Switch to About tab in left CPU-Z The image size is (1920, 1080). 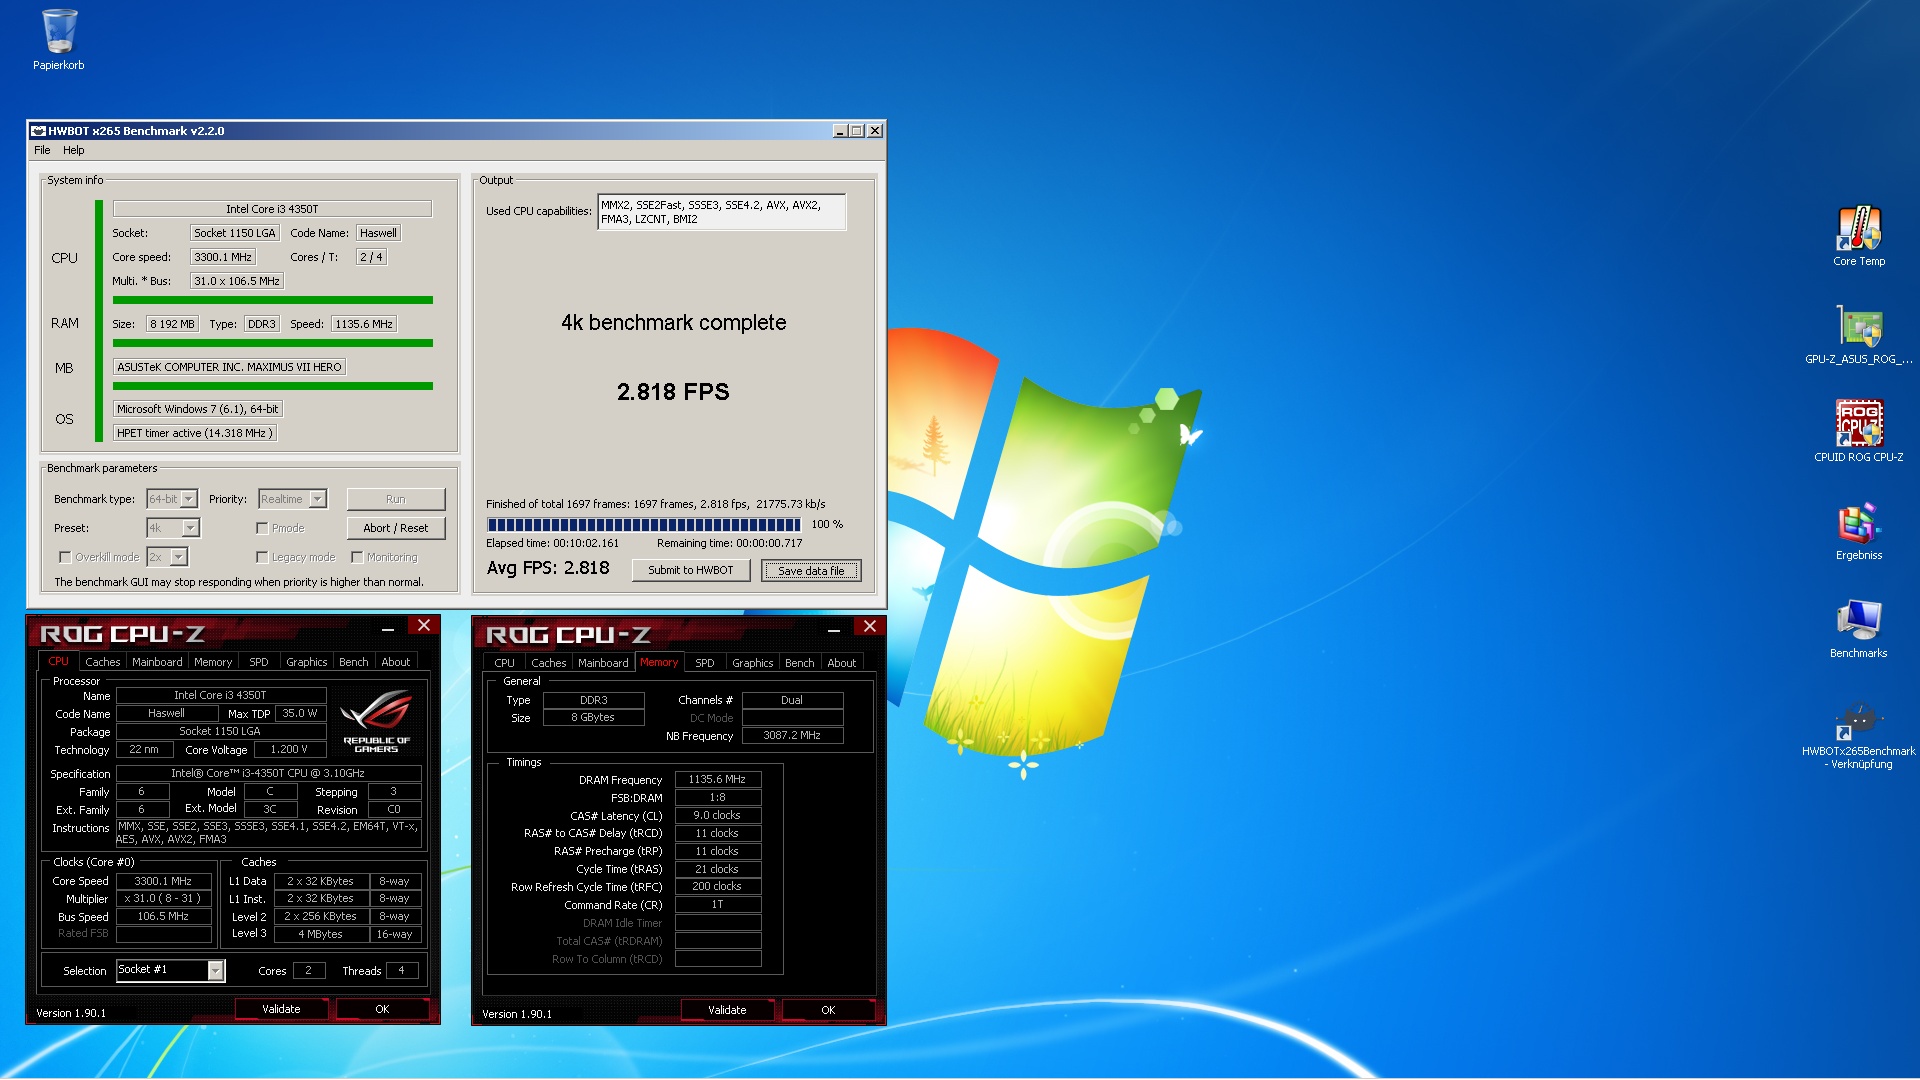(396, 662)
